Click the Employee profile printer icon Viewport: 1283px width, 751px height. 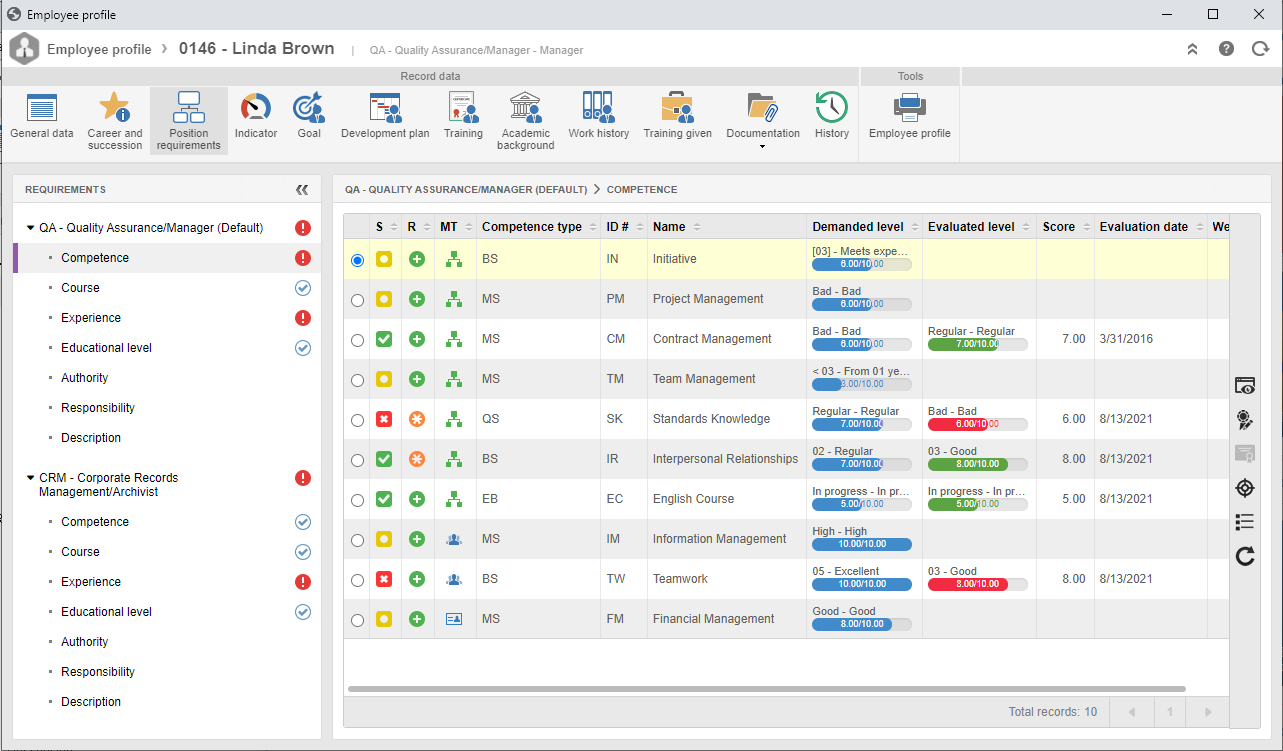[910, 108]
